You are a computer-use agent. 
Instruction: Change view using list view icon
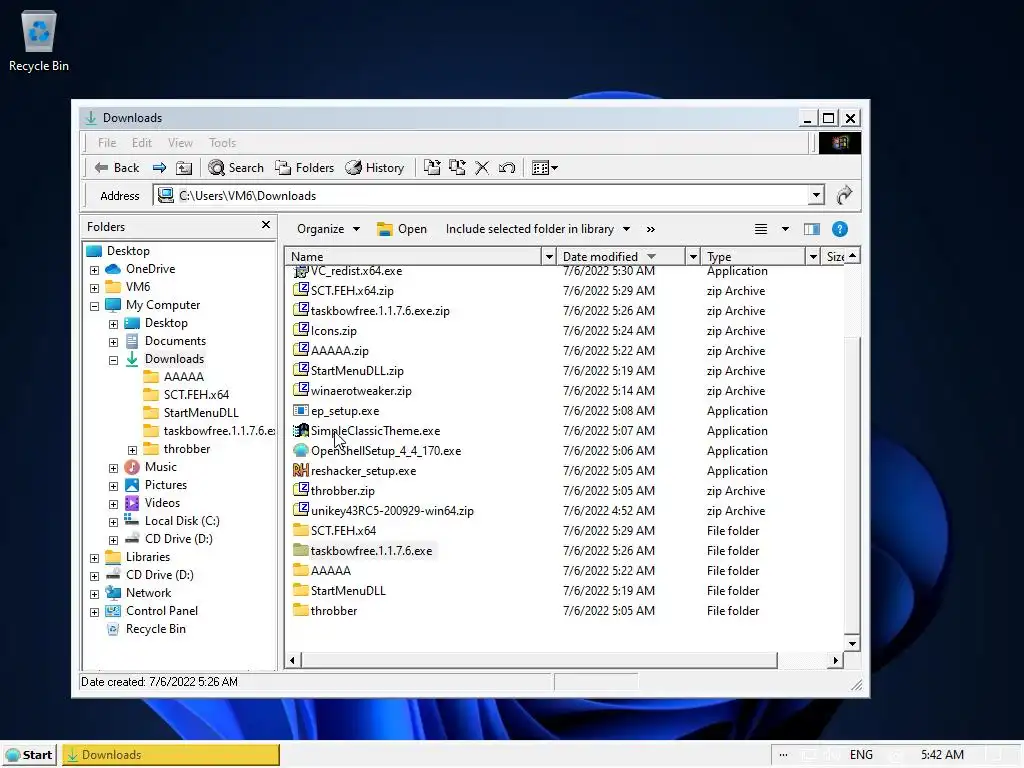[761, 229]
